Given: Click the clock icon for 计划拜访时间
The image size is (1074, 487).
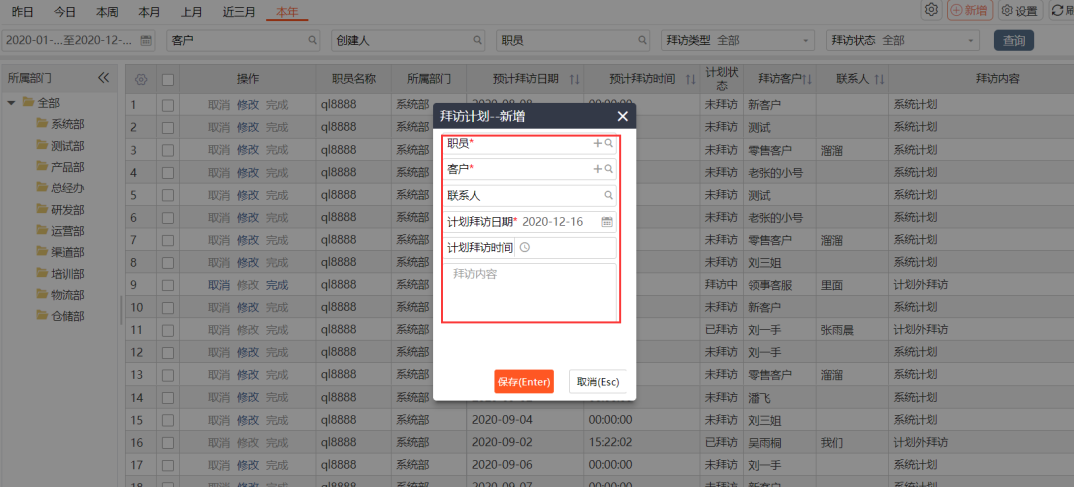Looking at the screenshot, I should (525, 248).
